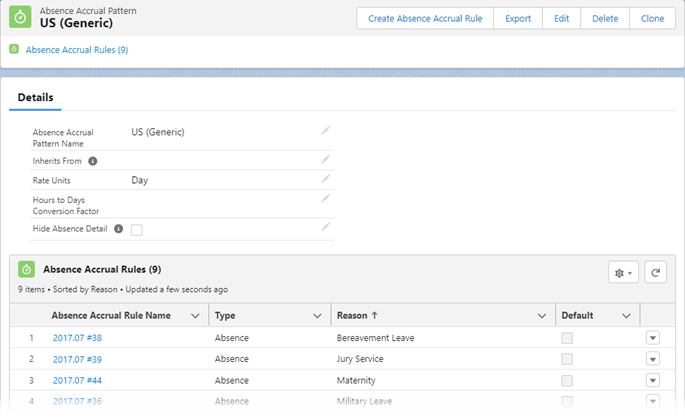Open Absence Accrual Rules (9) related link
This screenshot has width=685, height=417.
click(x=76, y=49)
